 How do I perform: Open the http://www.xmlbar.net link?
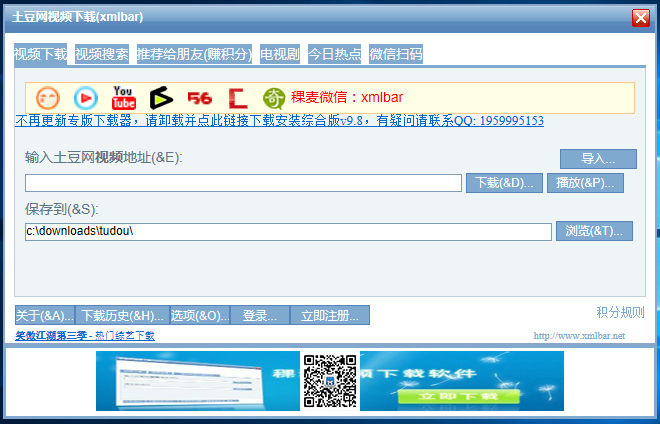tap(579, 336)
